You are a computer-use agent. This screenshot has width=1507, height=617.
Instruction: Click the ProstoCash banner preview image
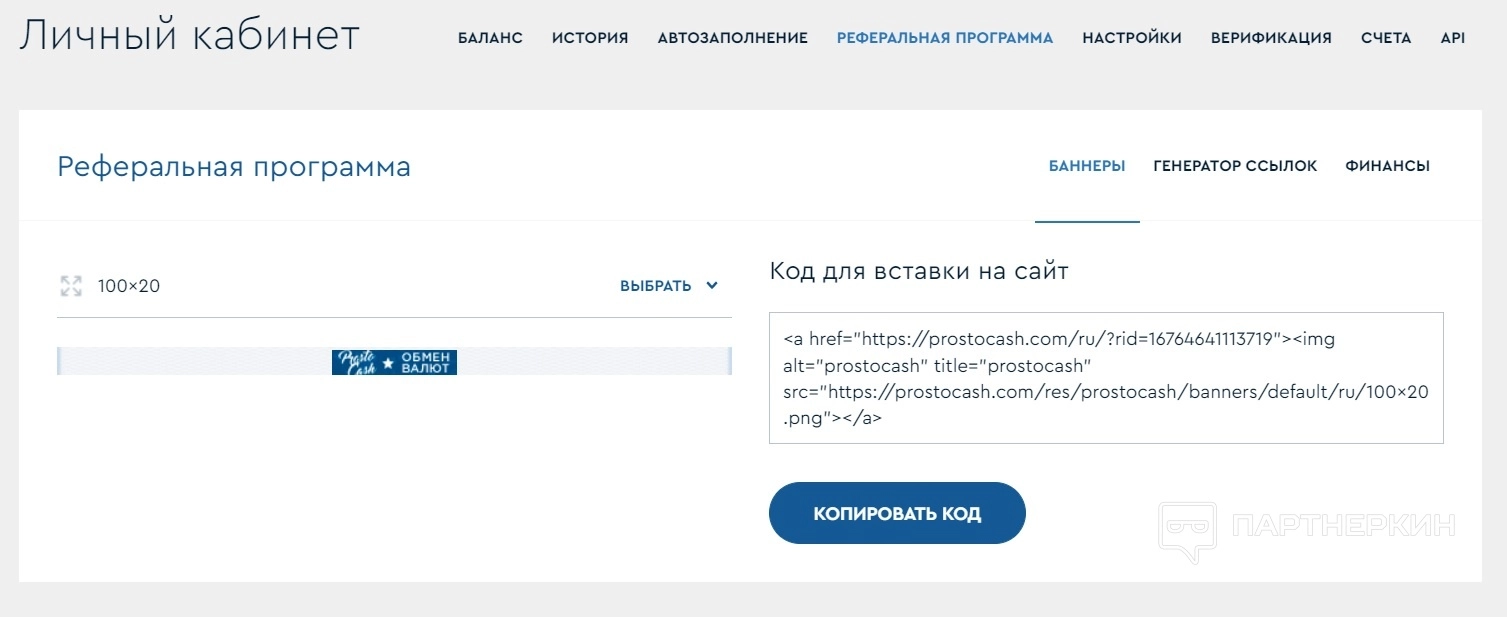[x=394, y=361]
